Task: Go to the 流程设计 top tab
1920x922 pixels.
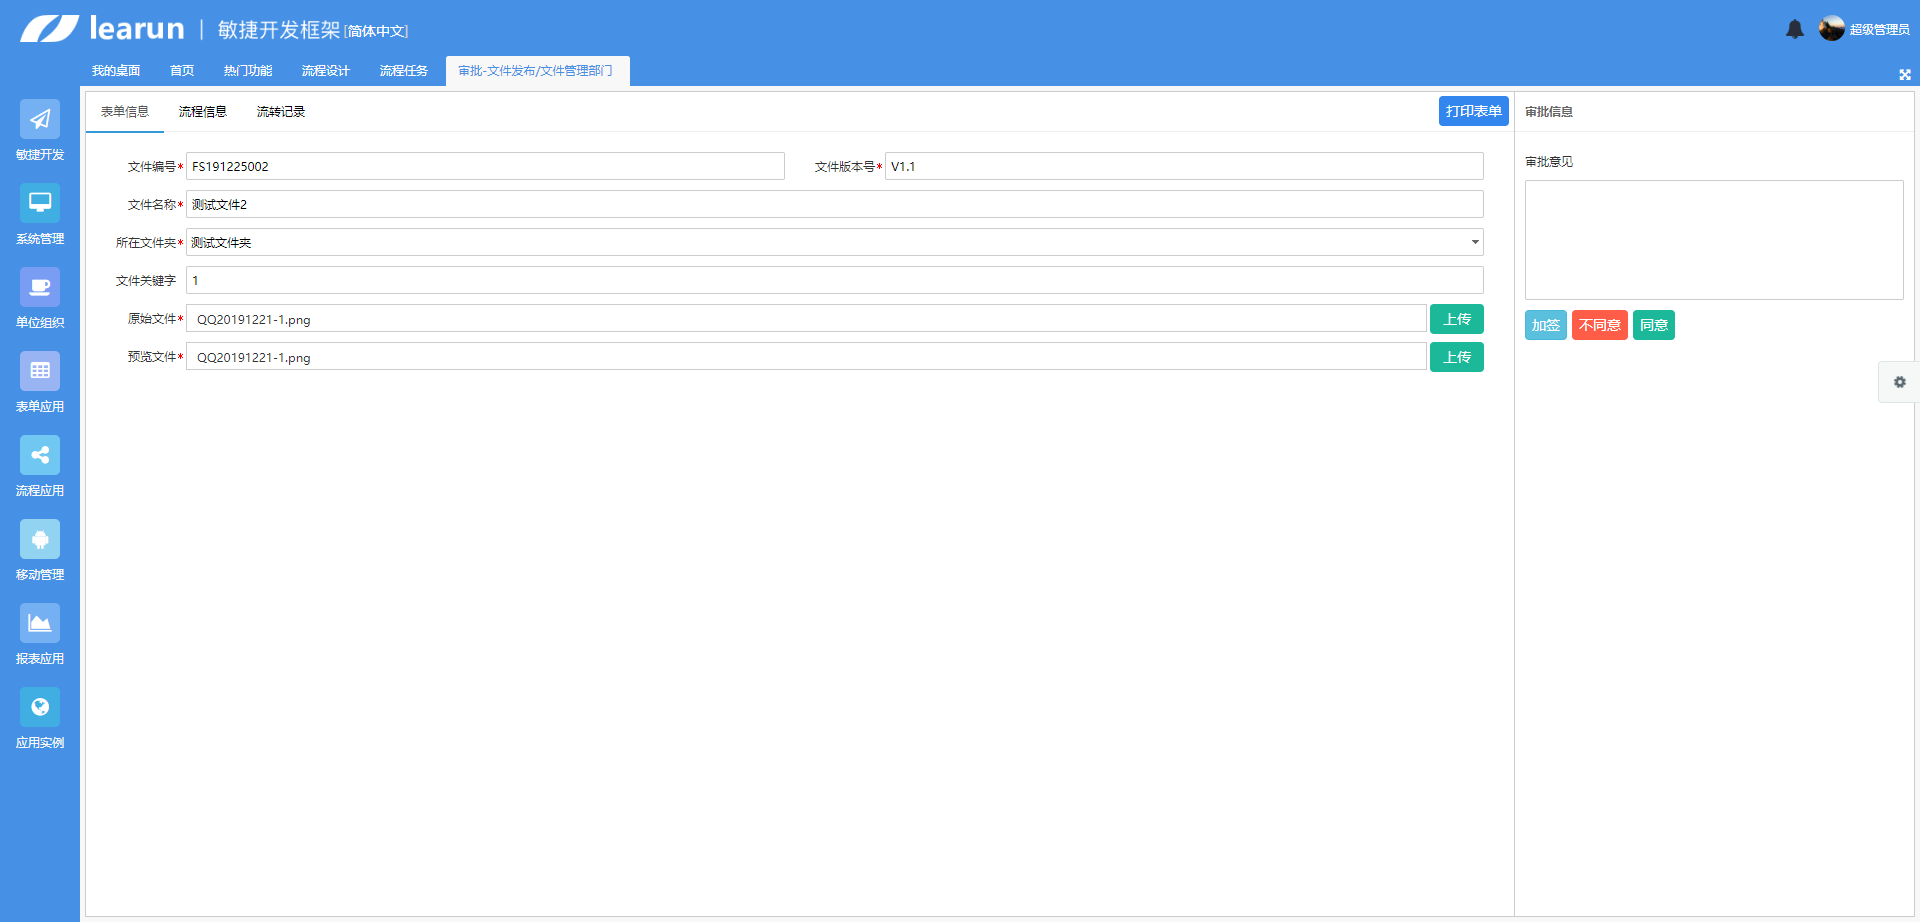Action: click(x=325, y=71)
